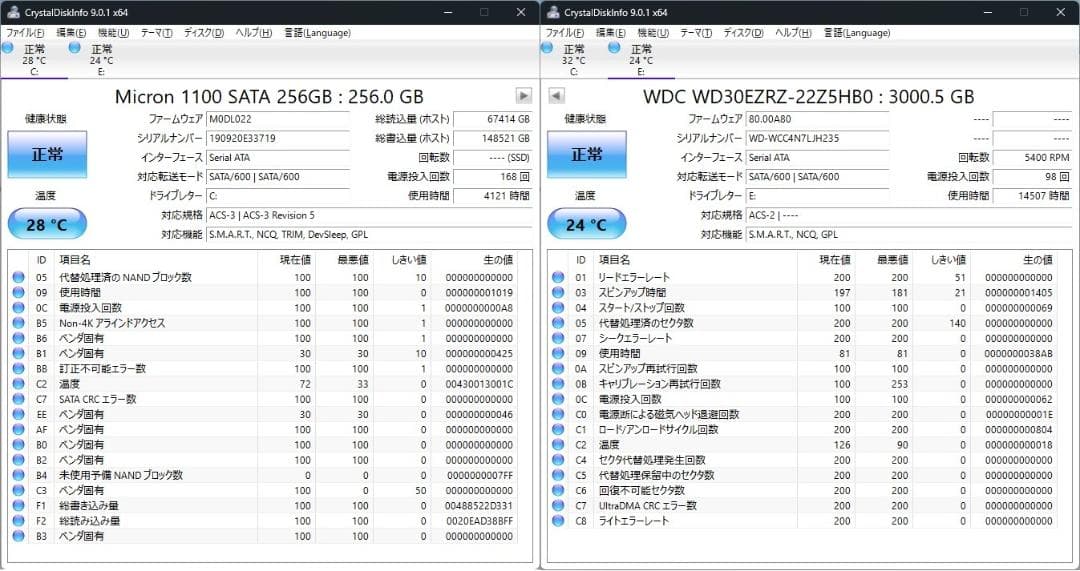Screen dimensions: 1080x571
Task: Open ディスク(D) menu in left window
Action: point(204,33)
